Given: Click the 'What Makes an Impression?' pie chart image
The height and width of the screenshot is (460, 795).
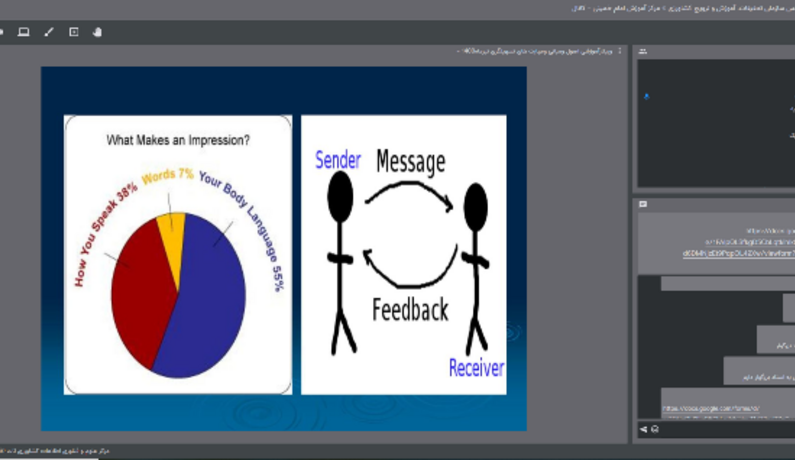Looking at the screenshot, I should pyautogui.click(x=178, y=255).
